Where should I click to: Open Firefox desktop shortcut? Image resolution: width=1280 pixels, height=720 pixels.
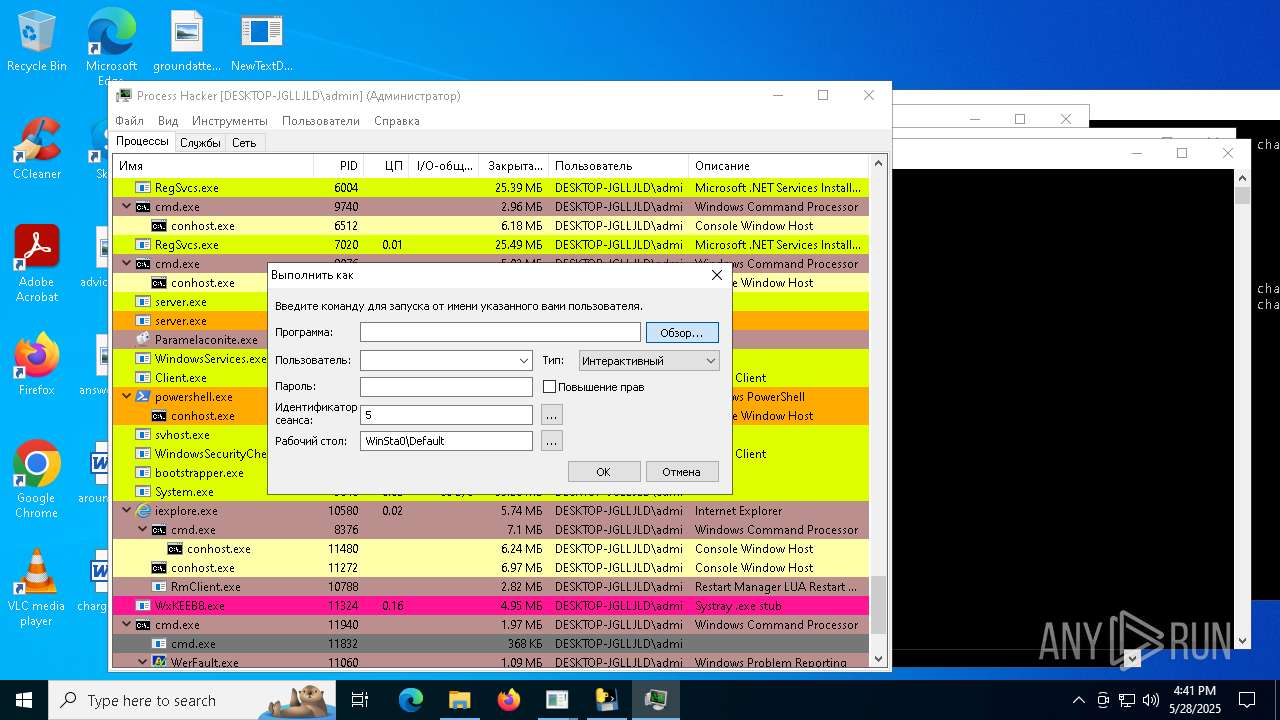(x=37, y=365)
